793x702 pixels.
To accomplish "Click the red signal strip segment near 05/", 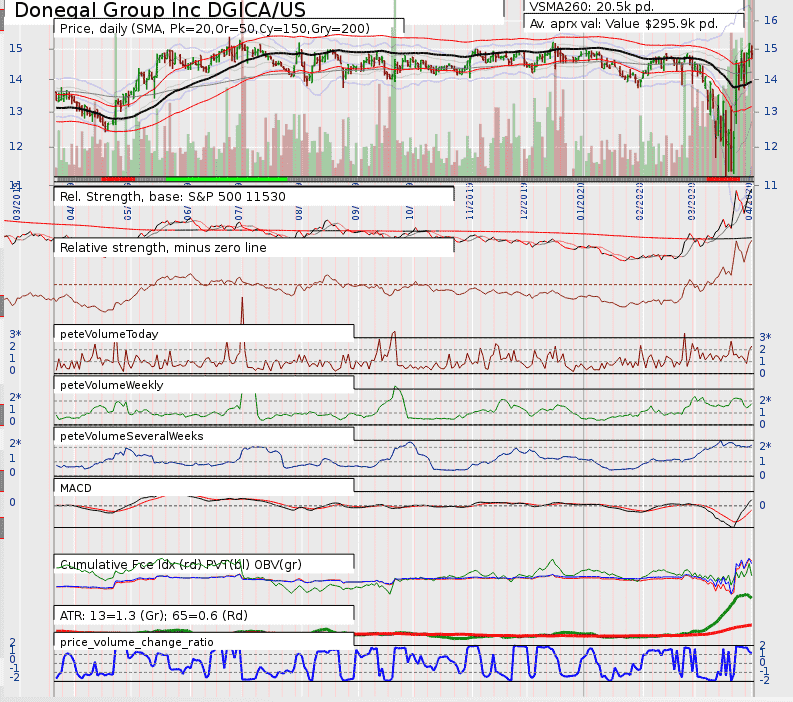I will click(118, 179).
